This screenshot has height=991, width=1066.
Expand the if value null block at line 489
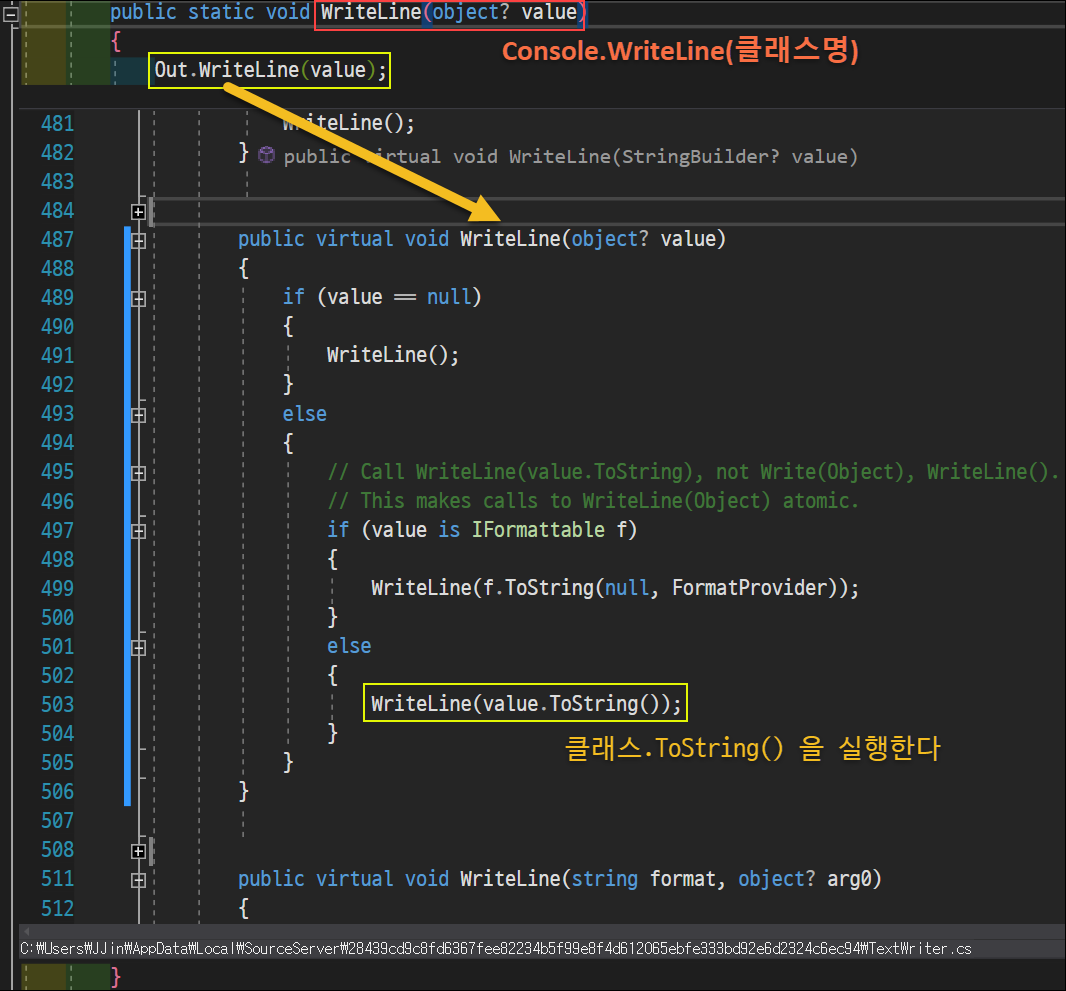tap(138, 297)
